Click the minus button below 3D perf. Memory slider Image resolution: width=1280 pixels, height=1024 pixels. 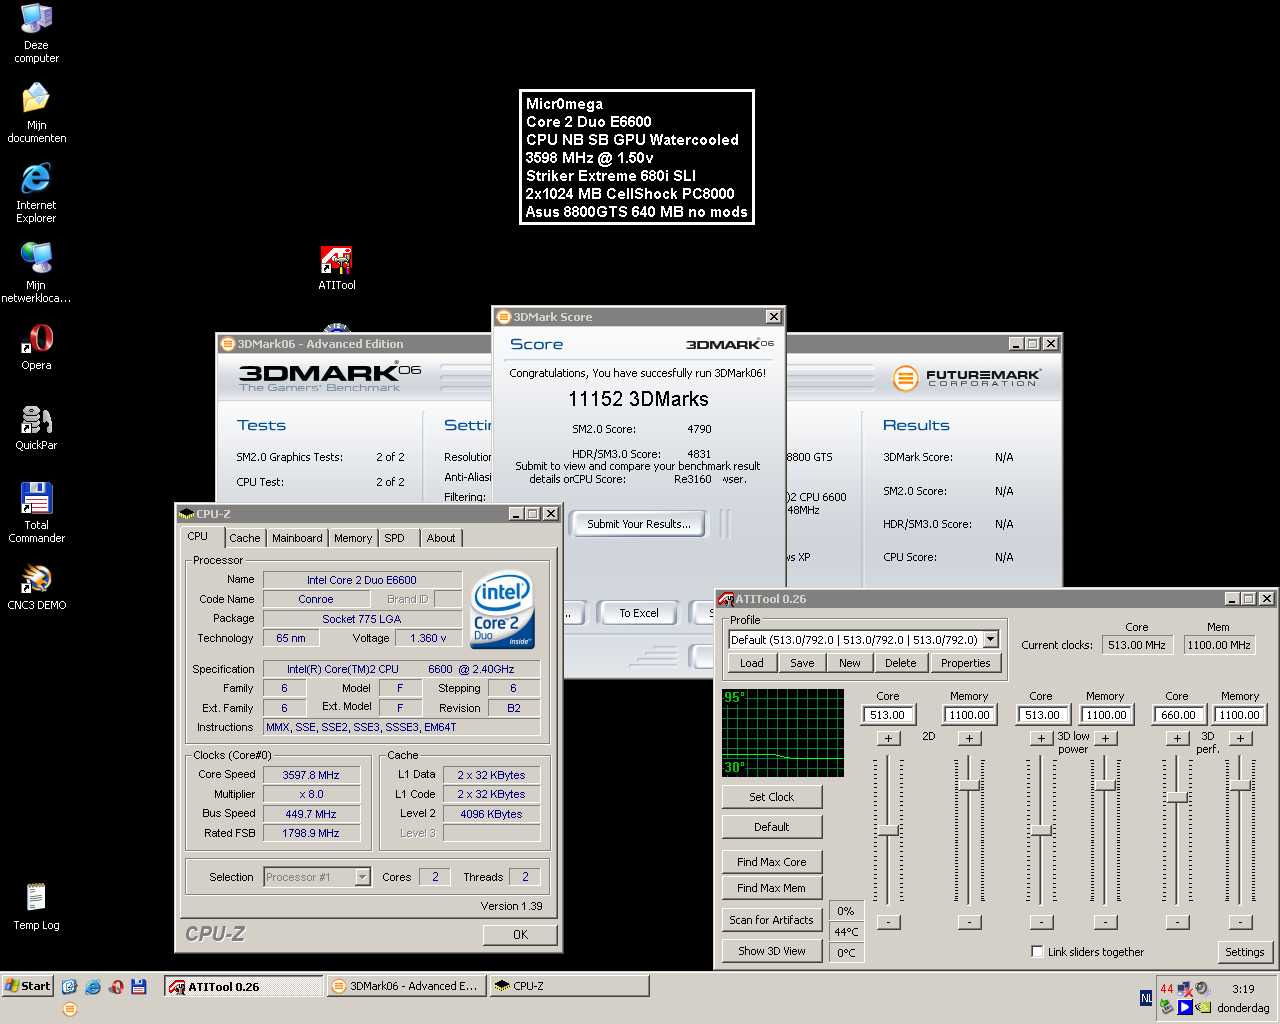point(1240,922)
